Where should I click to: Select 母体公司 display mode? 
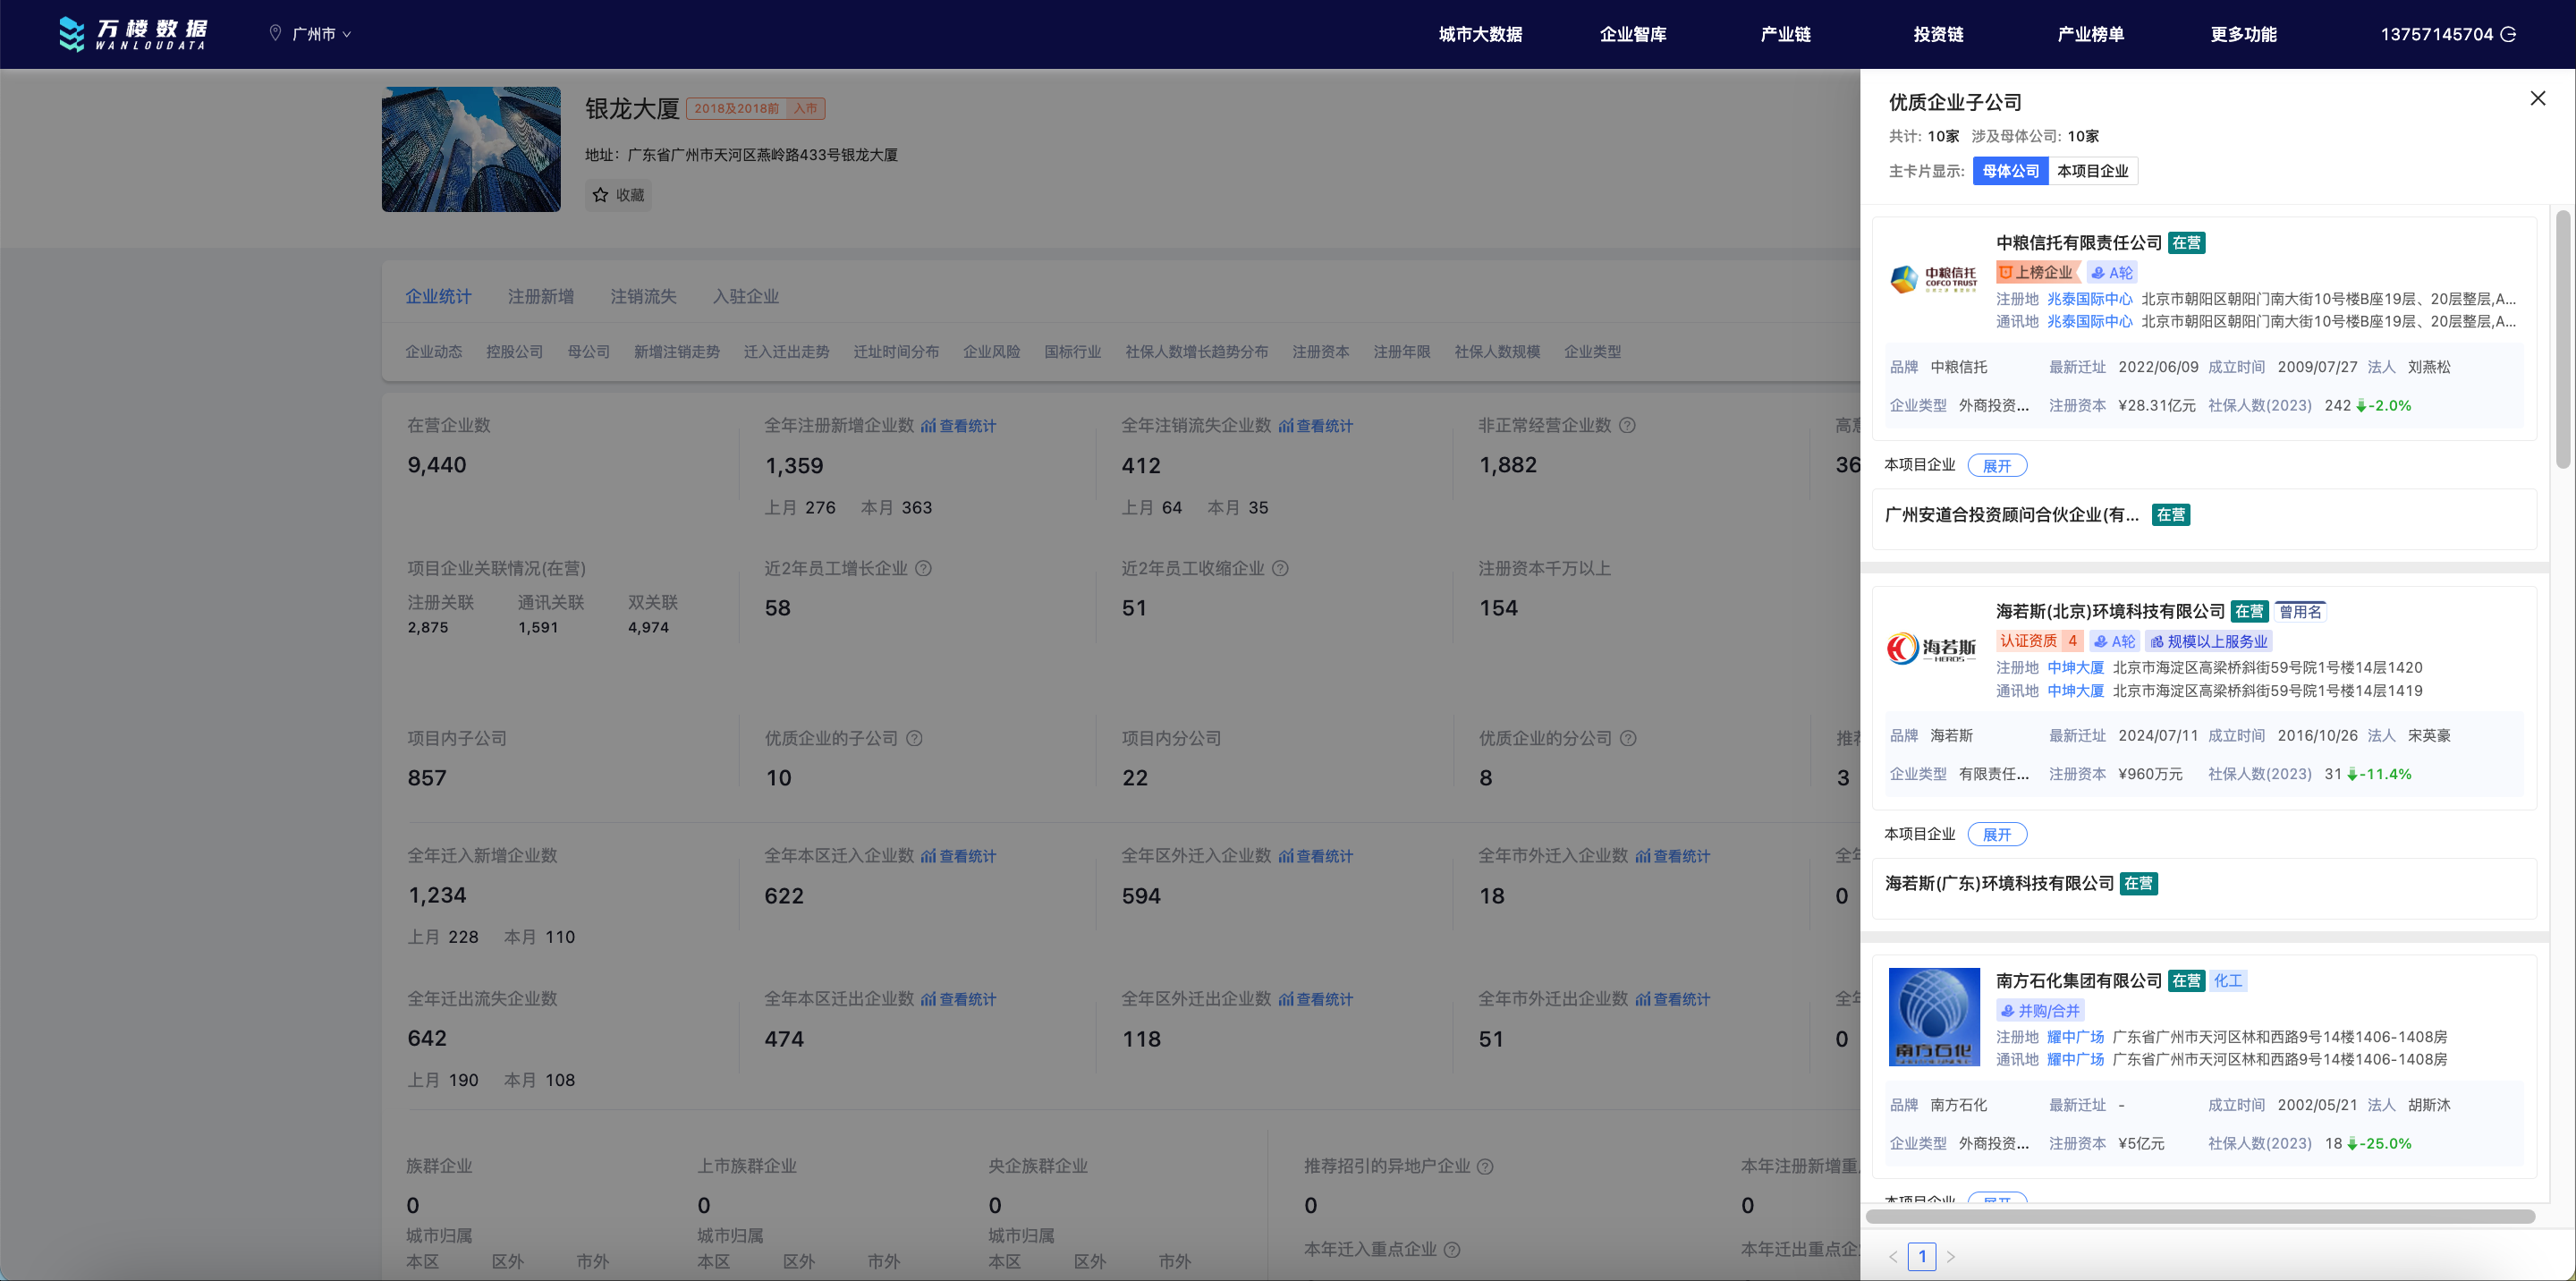click(x=2010, y=171)
